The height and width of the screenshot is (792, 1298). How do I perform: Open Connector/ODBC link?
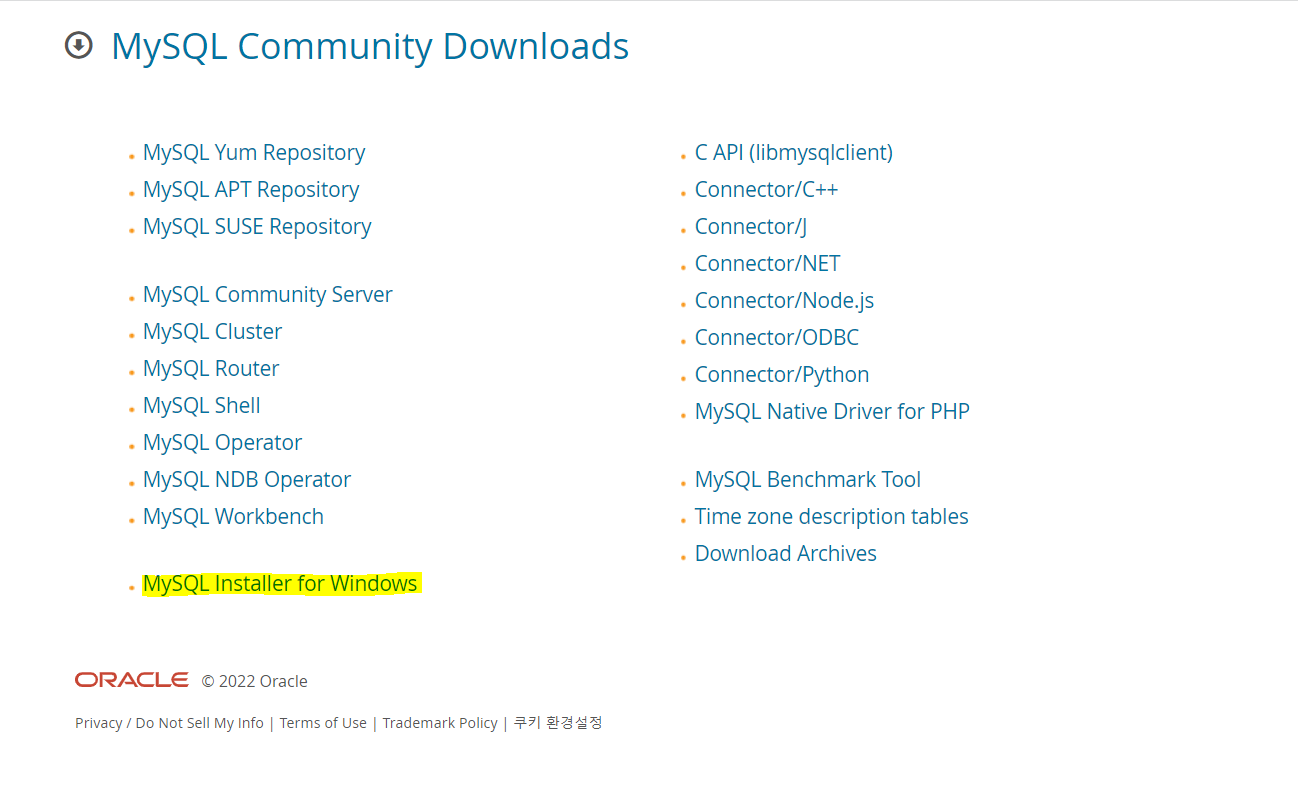[777, 338]
